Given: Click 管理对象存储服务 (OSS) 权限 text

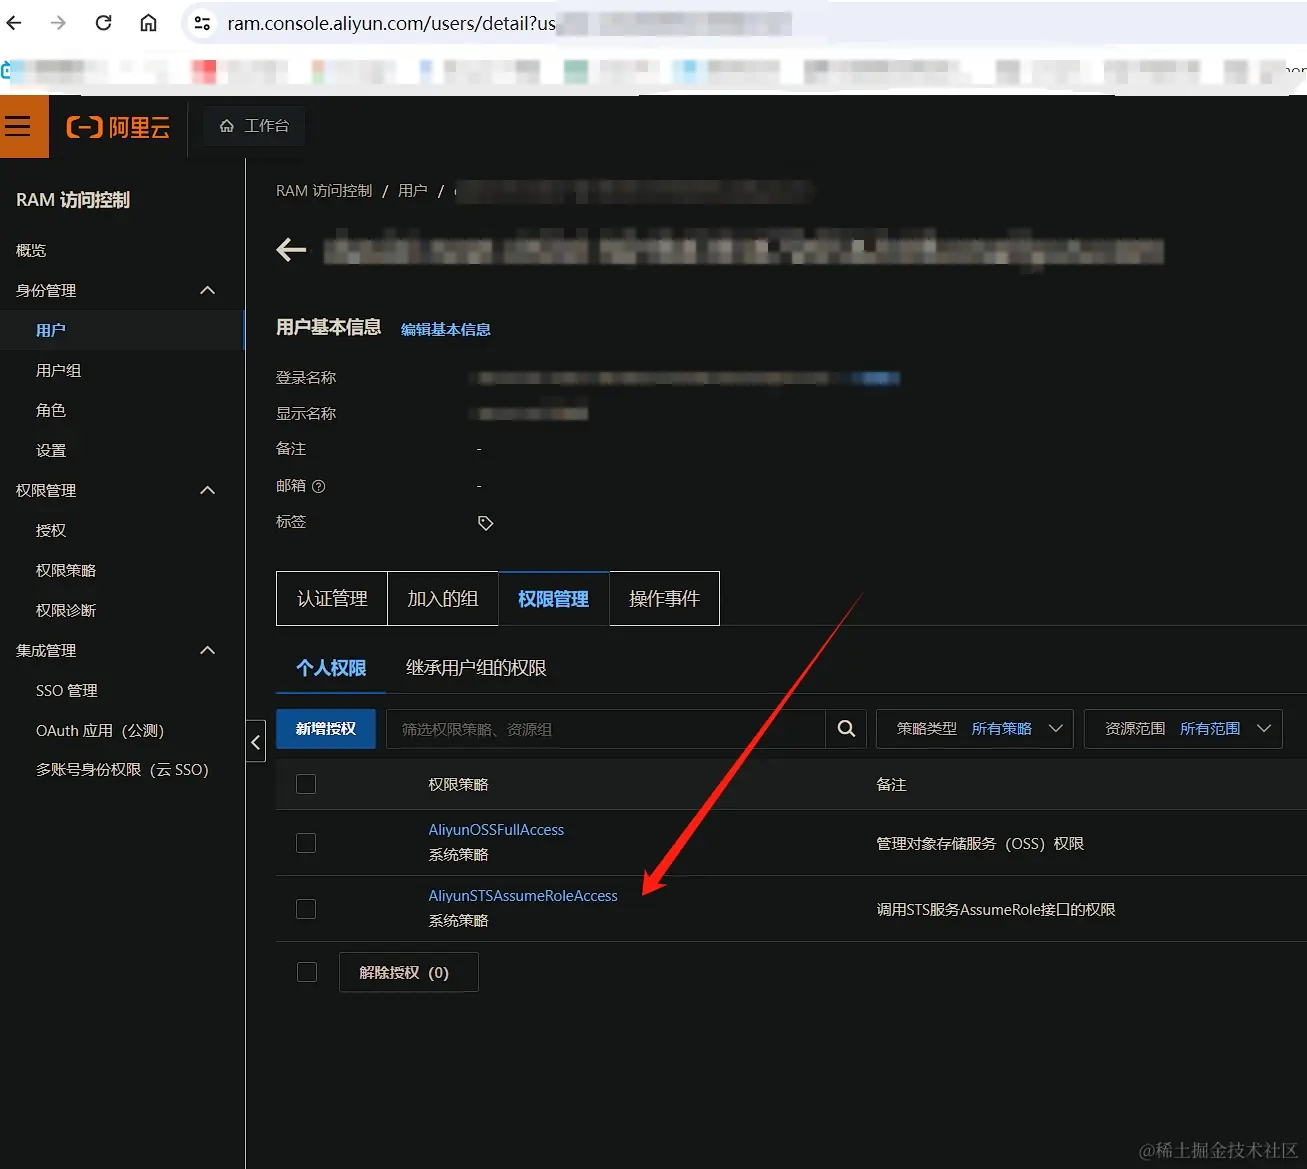Looking at the screenshot, I should (980, 843).
